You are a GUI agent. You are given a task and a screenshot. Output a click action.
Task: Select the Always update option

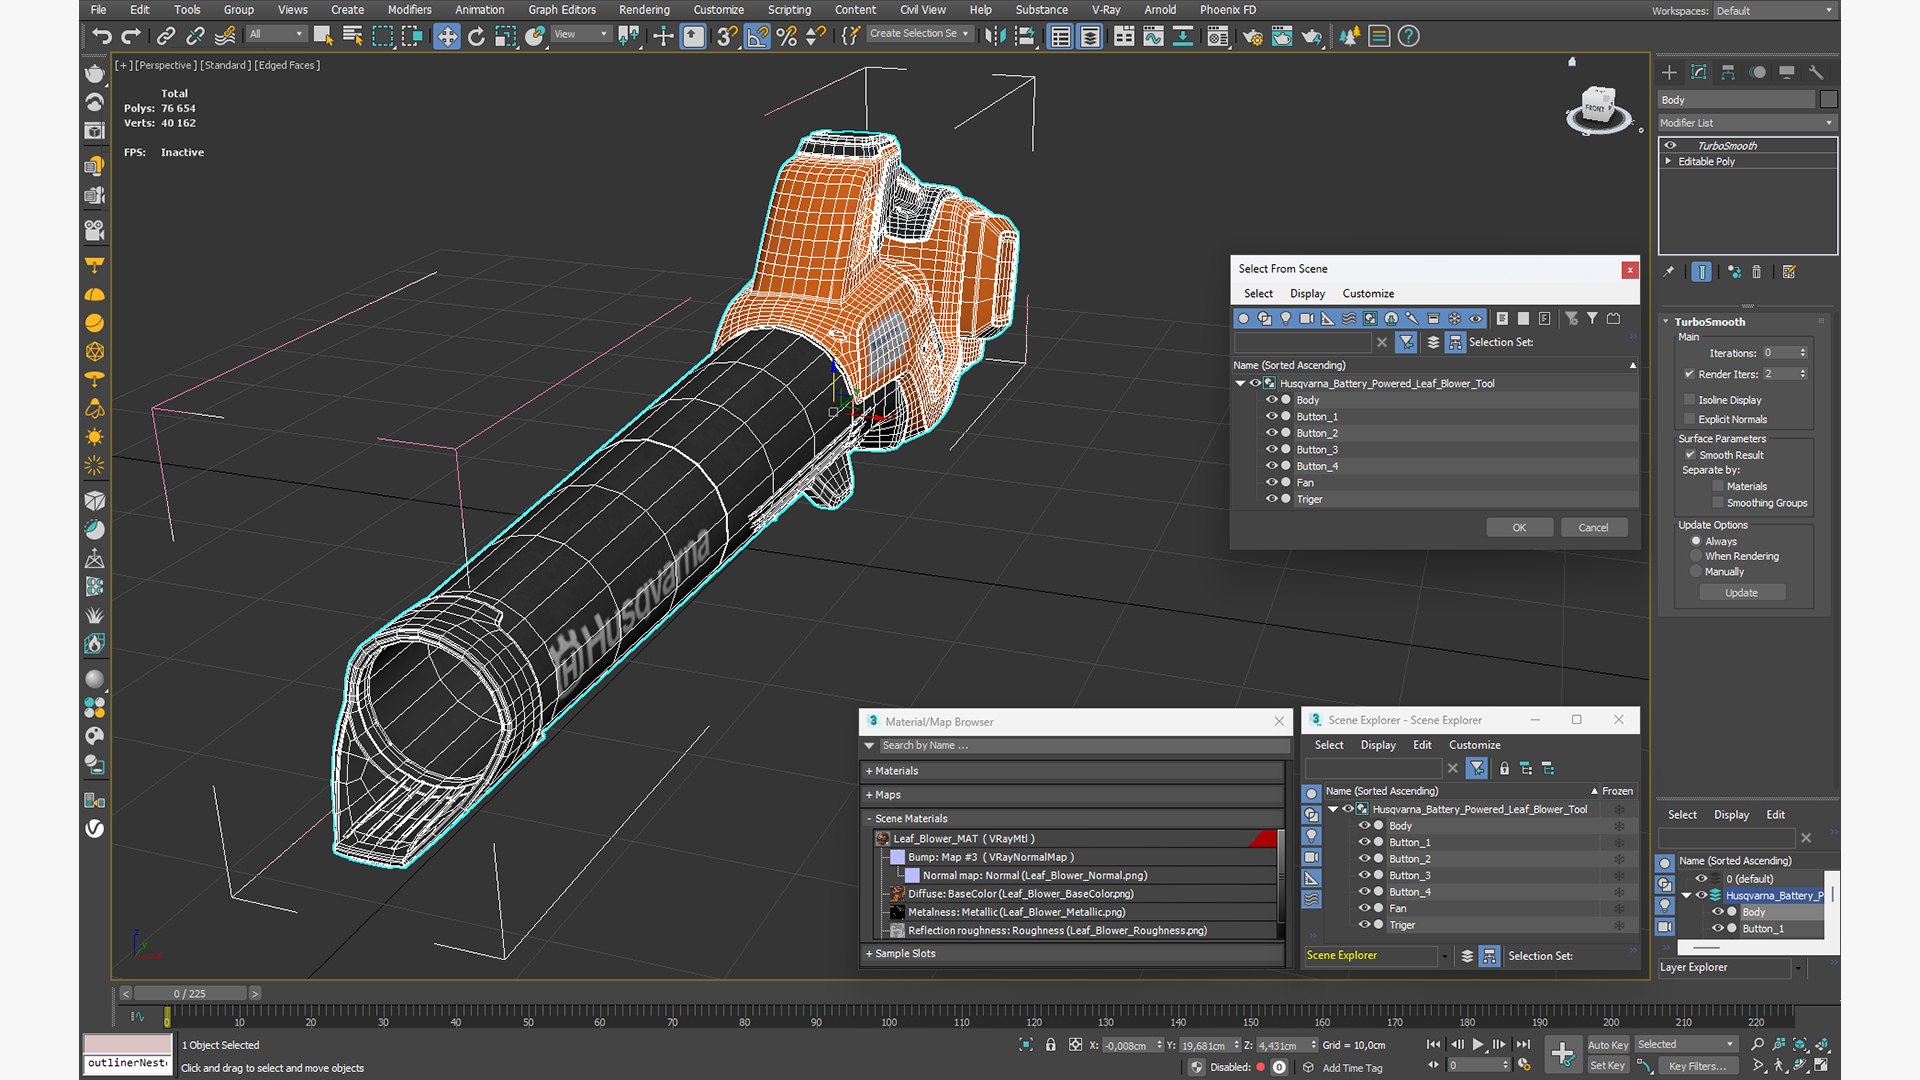pos(1696,541)
